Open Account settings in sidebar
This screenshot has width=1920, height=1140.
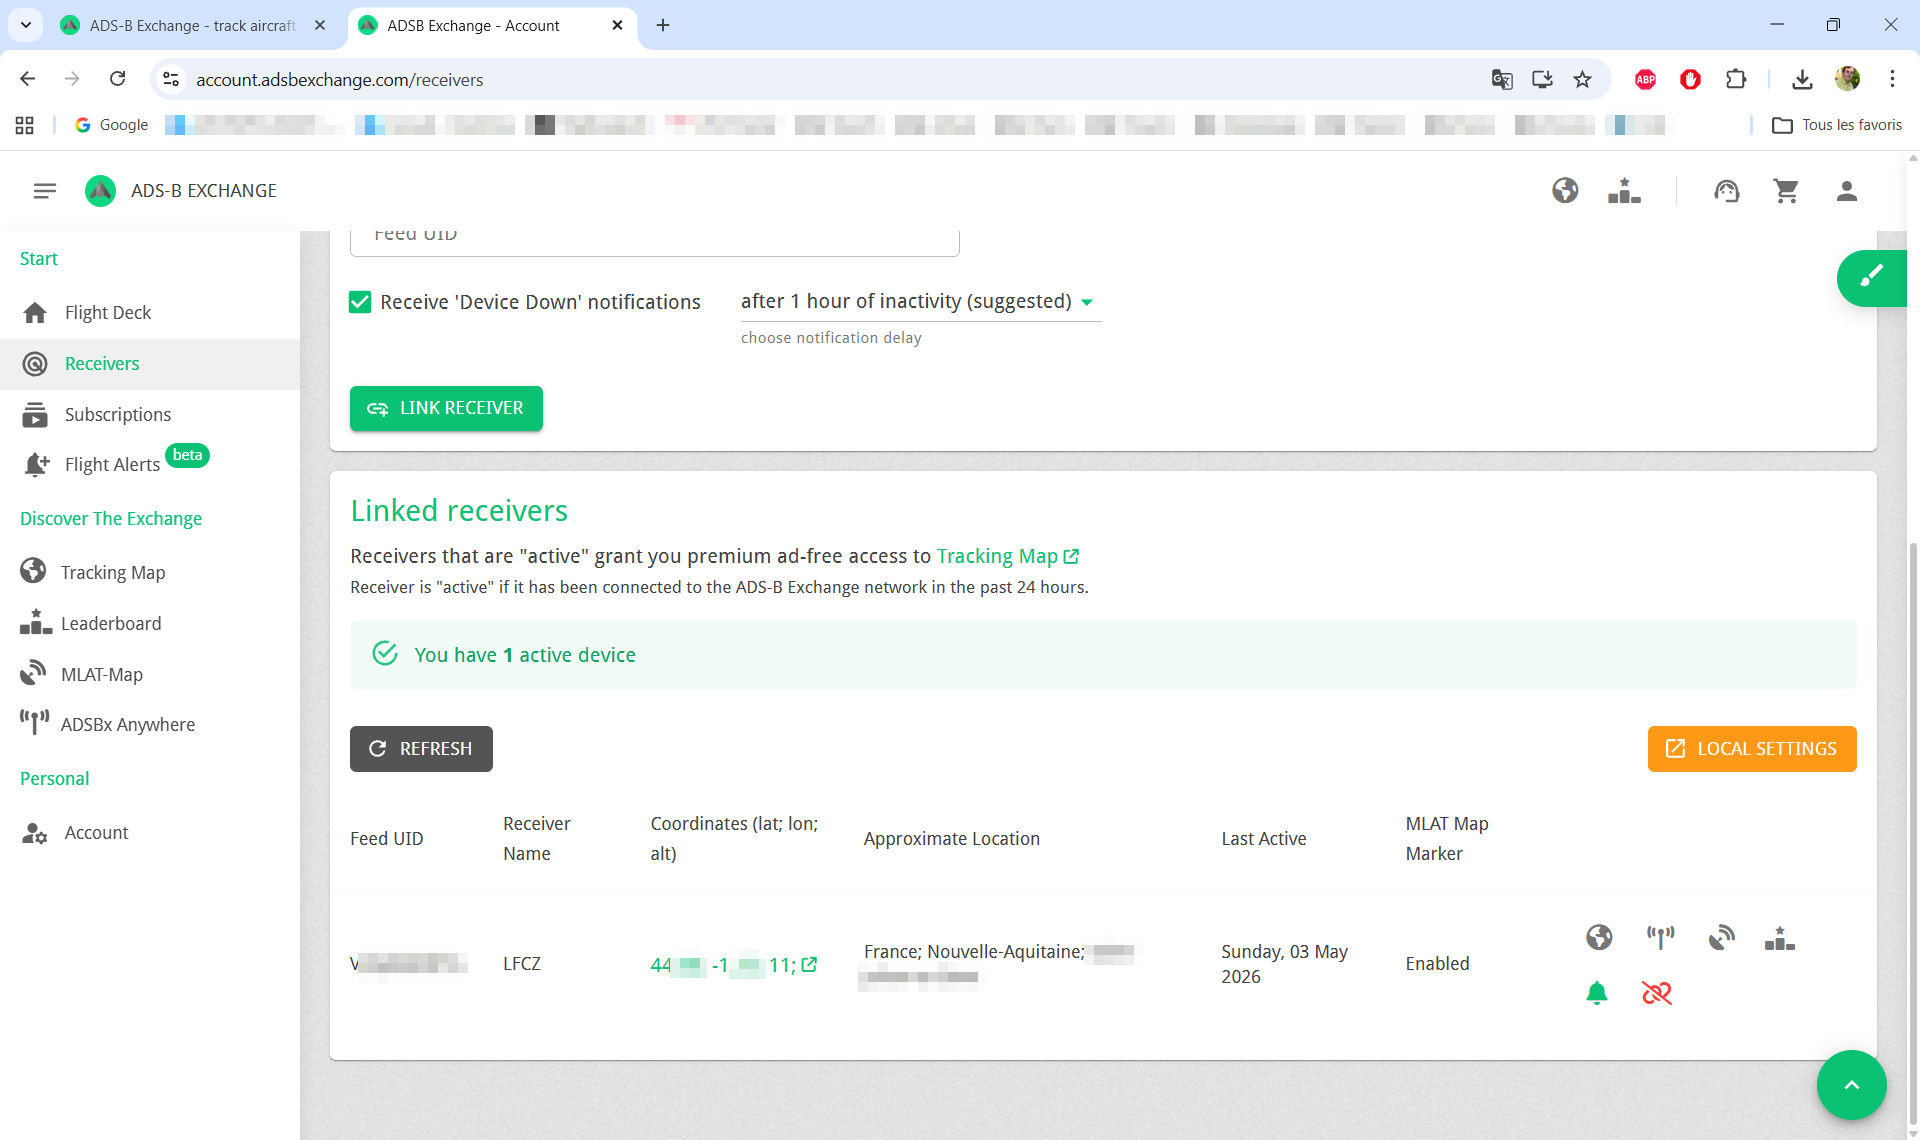click(x=150, y=832)
